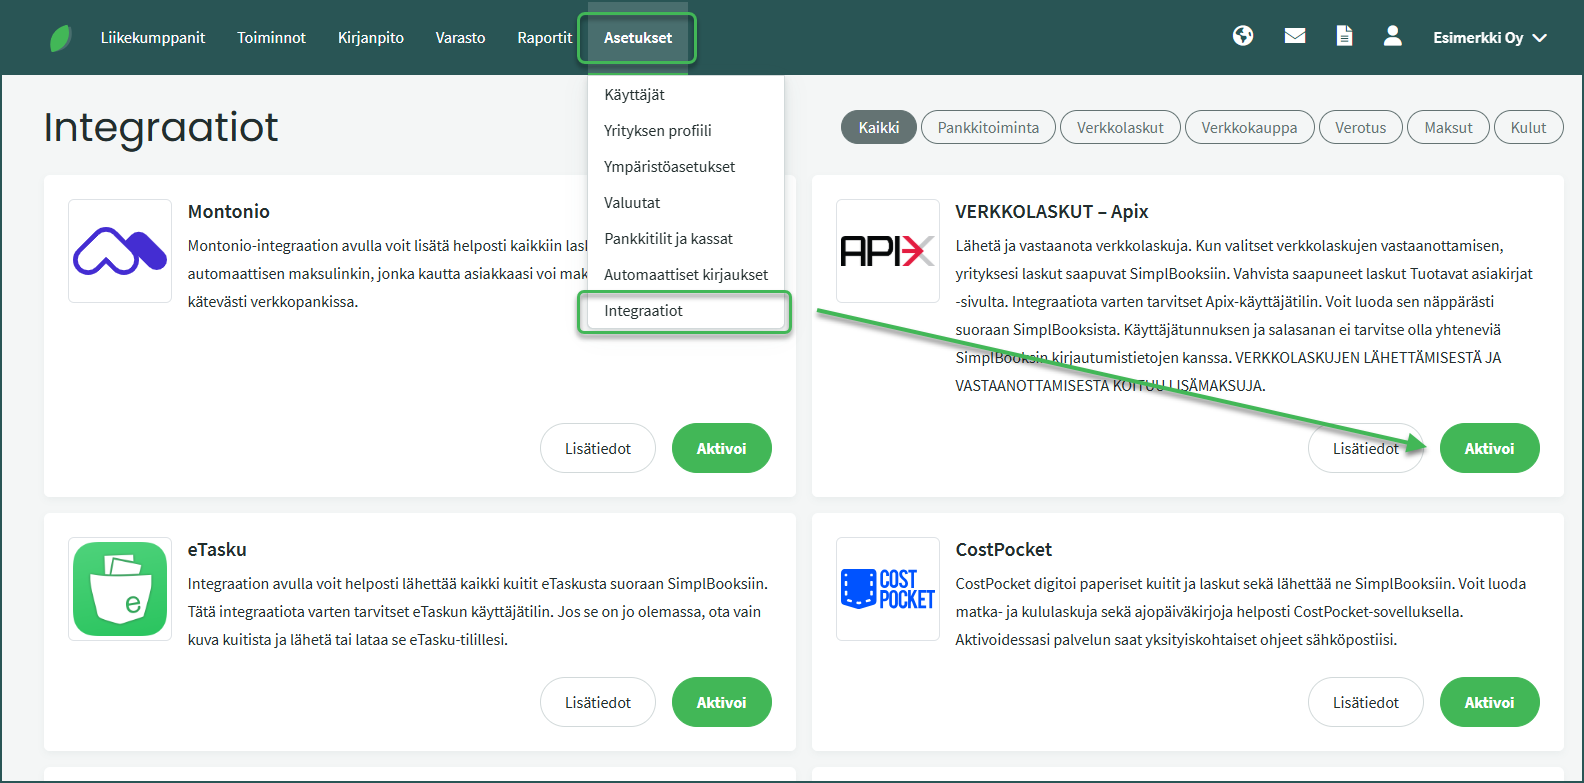
Task: View Lisätiedot for Montonio
Action: (x=597, y=449)
